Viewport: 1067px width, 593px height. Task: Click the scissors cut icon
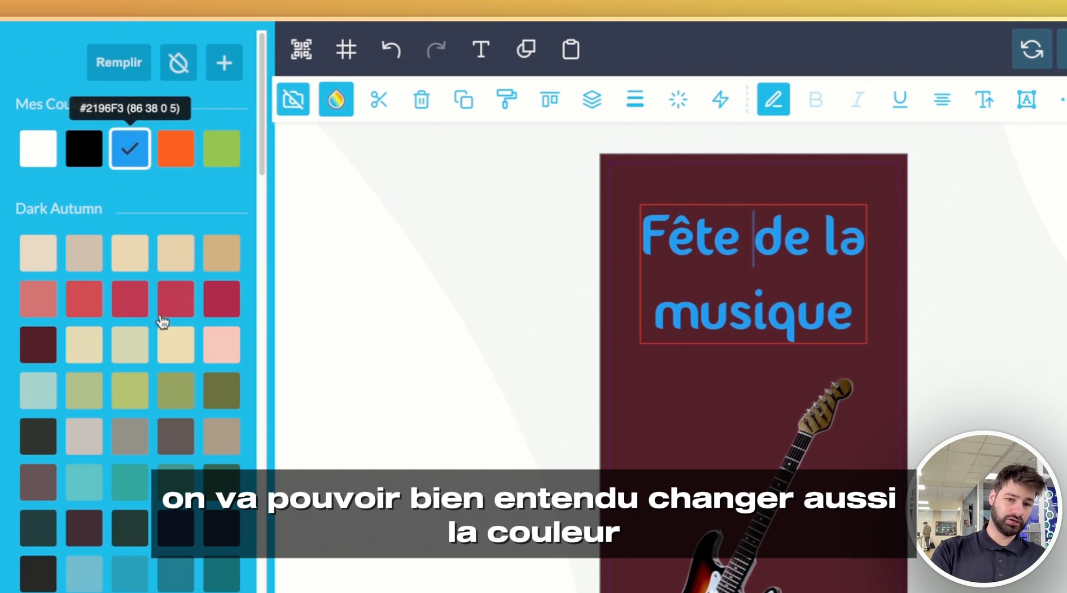pos(379,99)
